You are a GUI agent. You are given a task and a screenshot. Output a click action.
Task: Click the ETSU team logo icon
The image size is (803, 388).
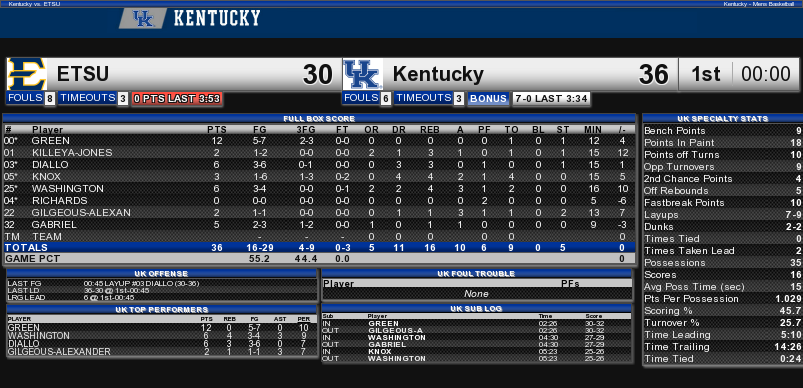(x=27, y=74)
